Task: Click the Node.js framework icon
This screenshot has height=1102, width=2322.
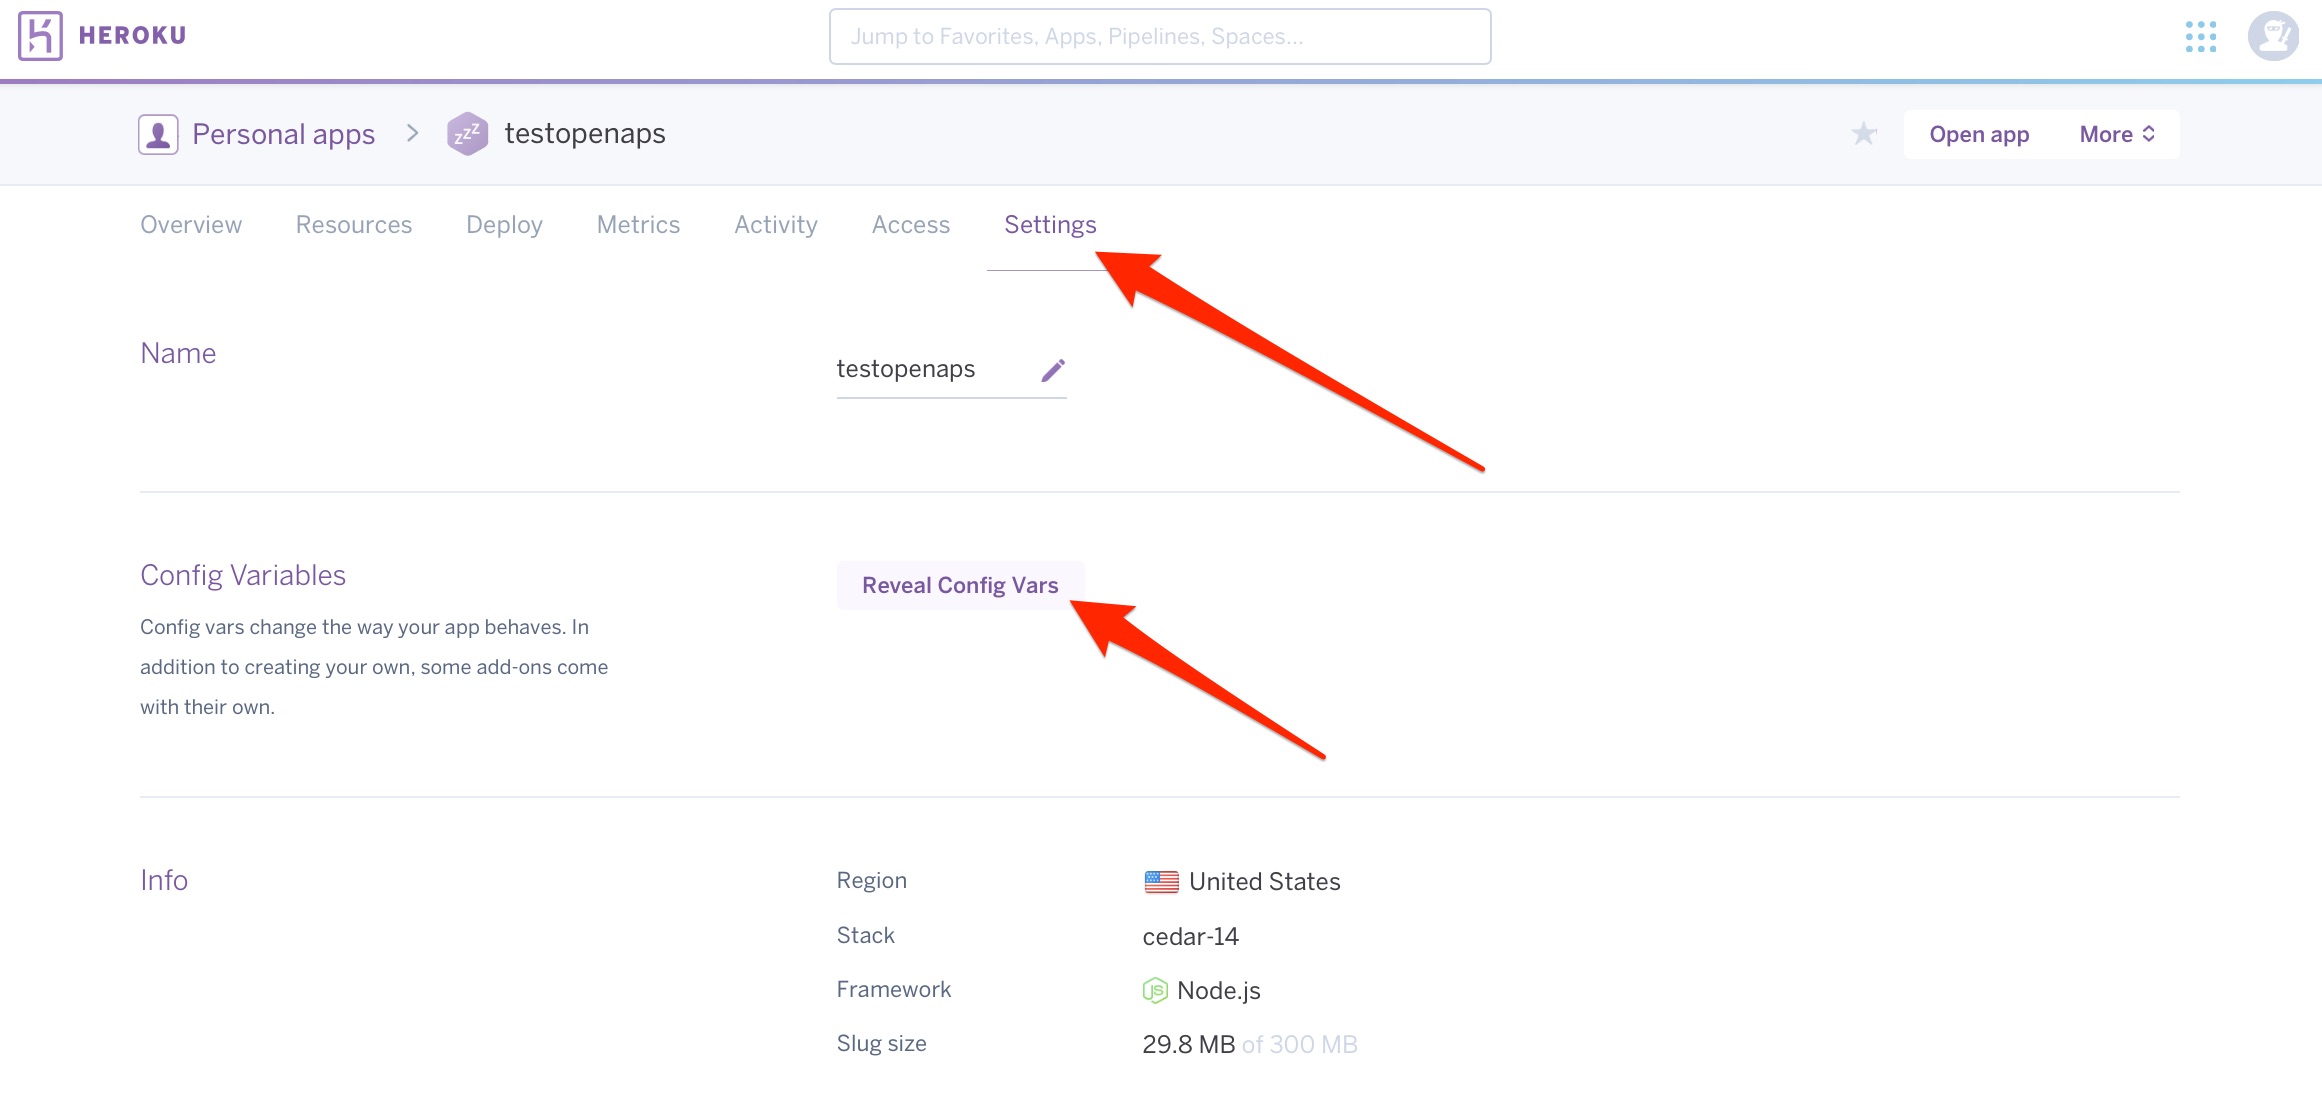Action: pos(1155,990)
